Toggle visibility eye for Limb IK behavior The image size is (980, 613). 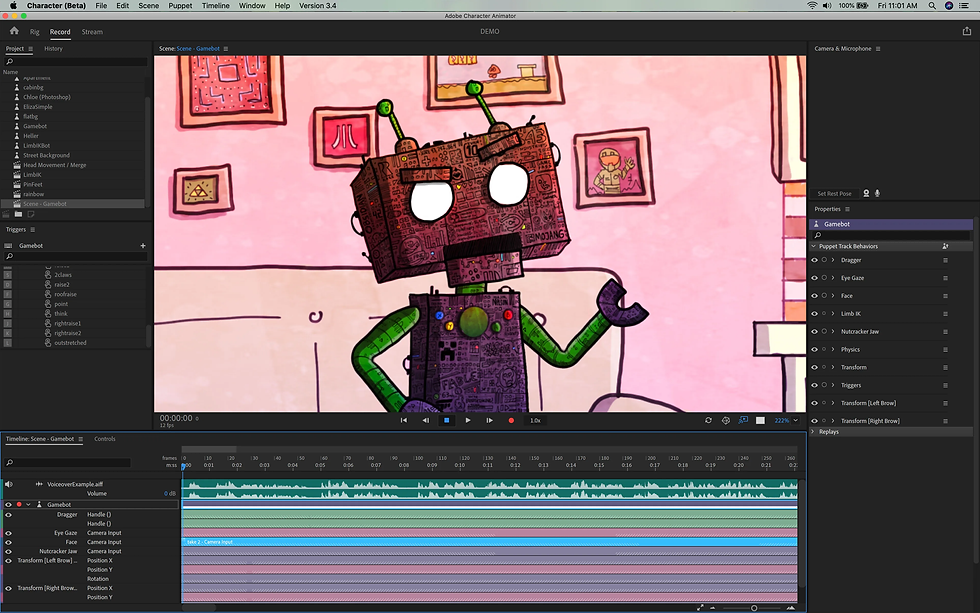pyautogui.click(x=814, y=314)
